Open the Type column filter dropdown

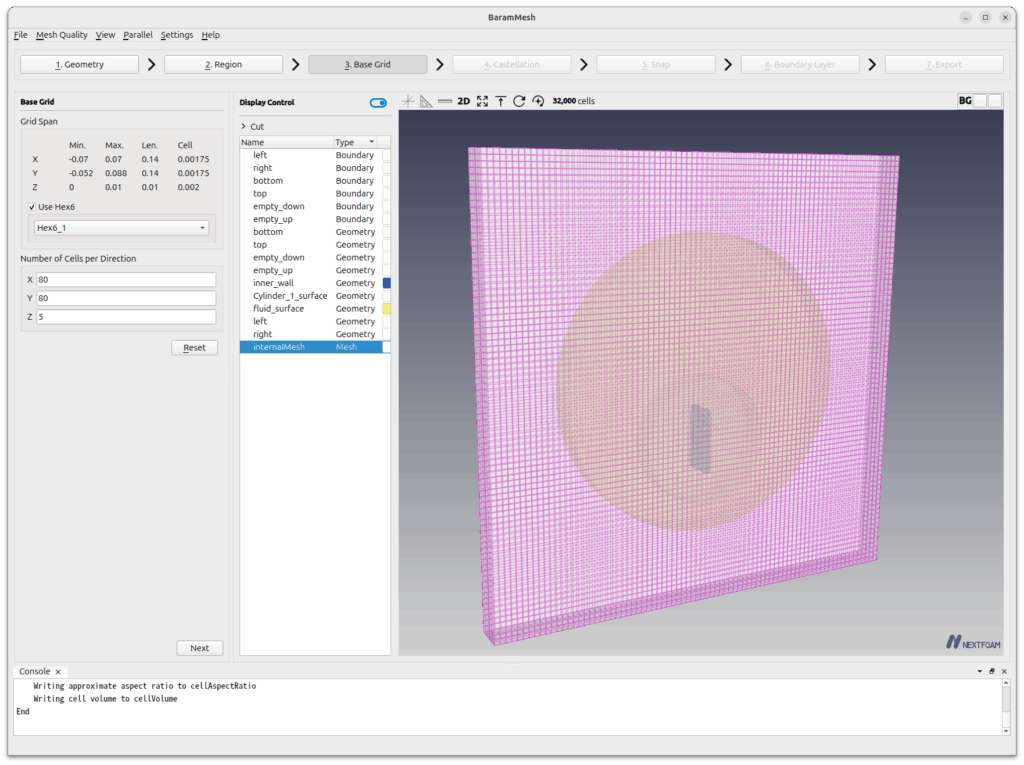click(x=372, y=142)
